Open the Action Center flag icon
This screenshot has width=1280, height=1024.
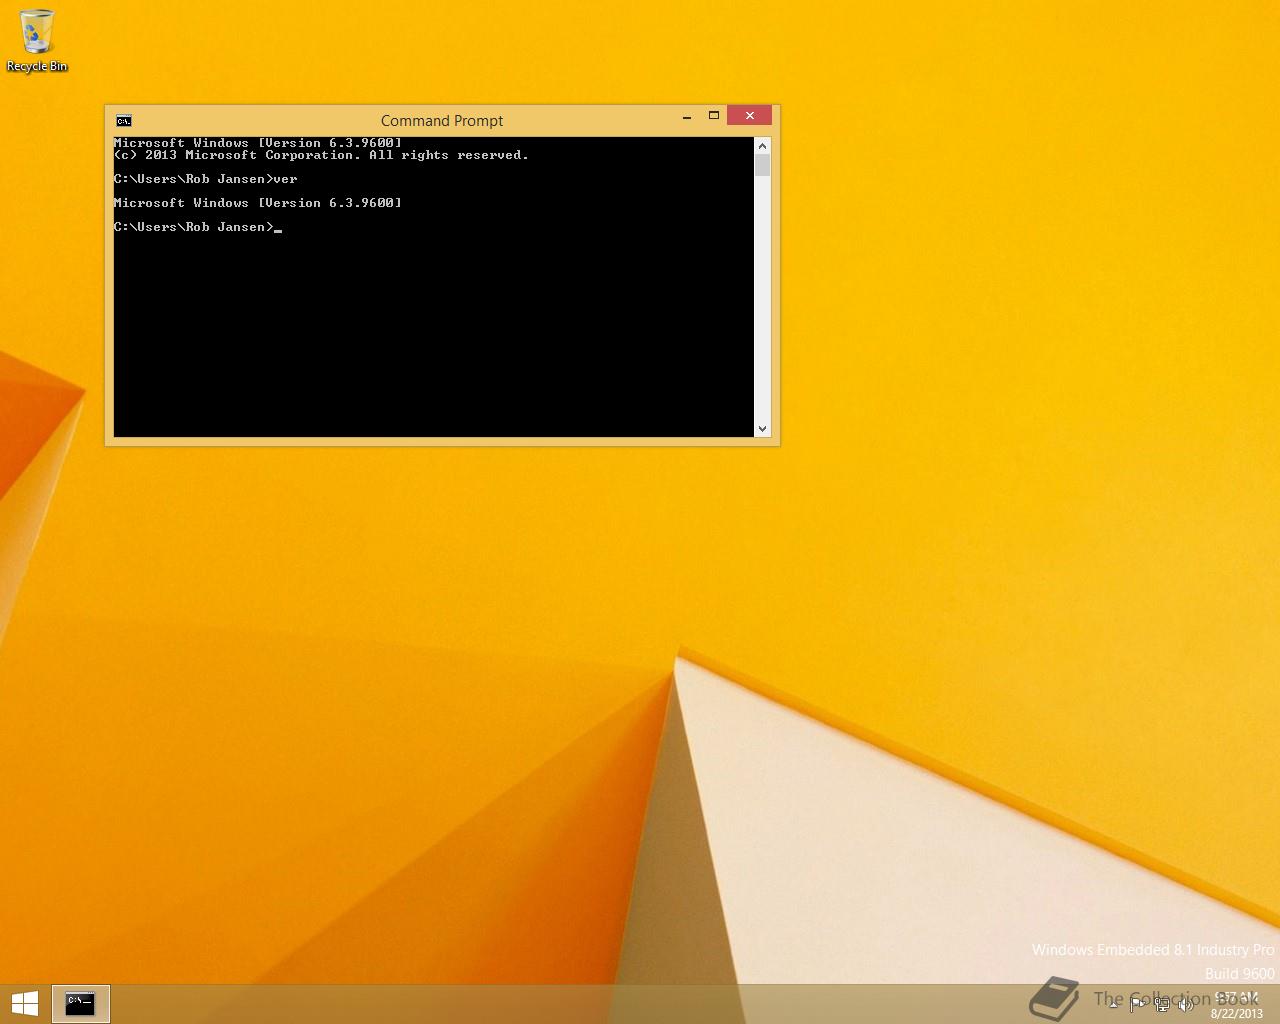coord(1137,1005)
